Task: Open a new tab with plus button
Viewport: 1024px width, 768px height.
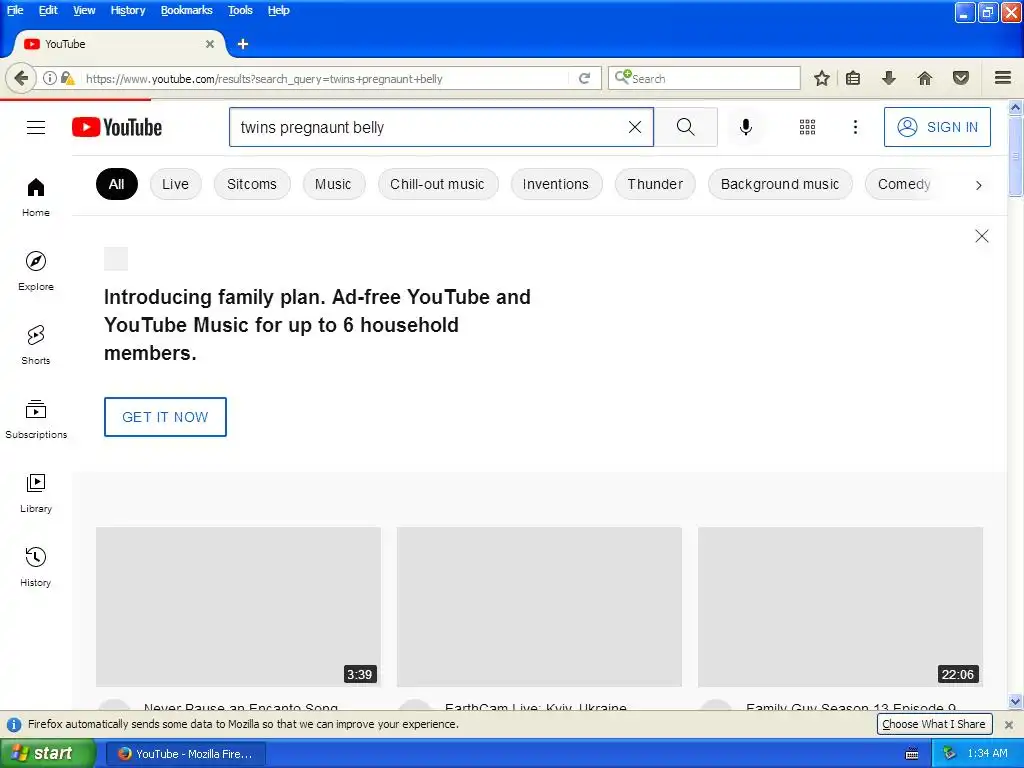Action: click(243, 44)
